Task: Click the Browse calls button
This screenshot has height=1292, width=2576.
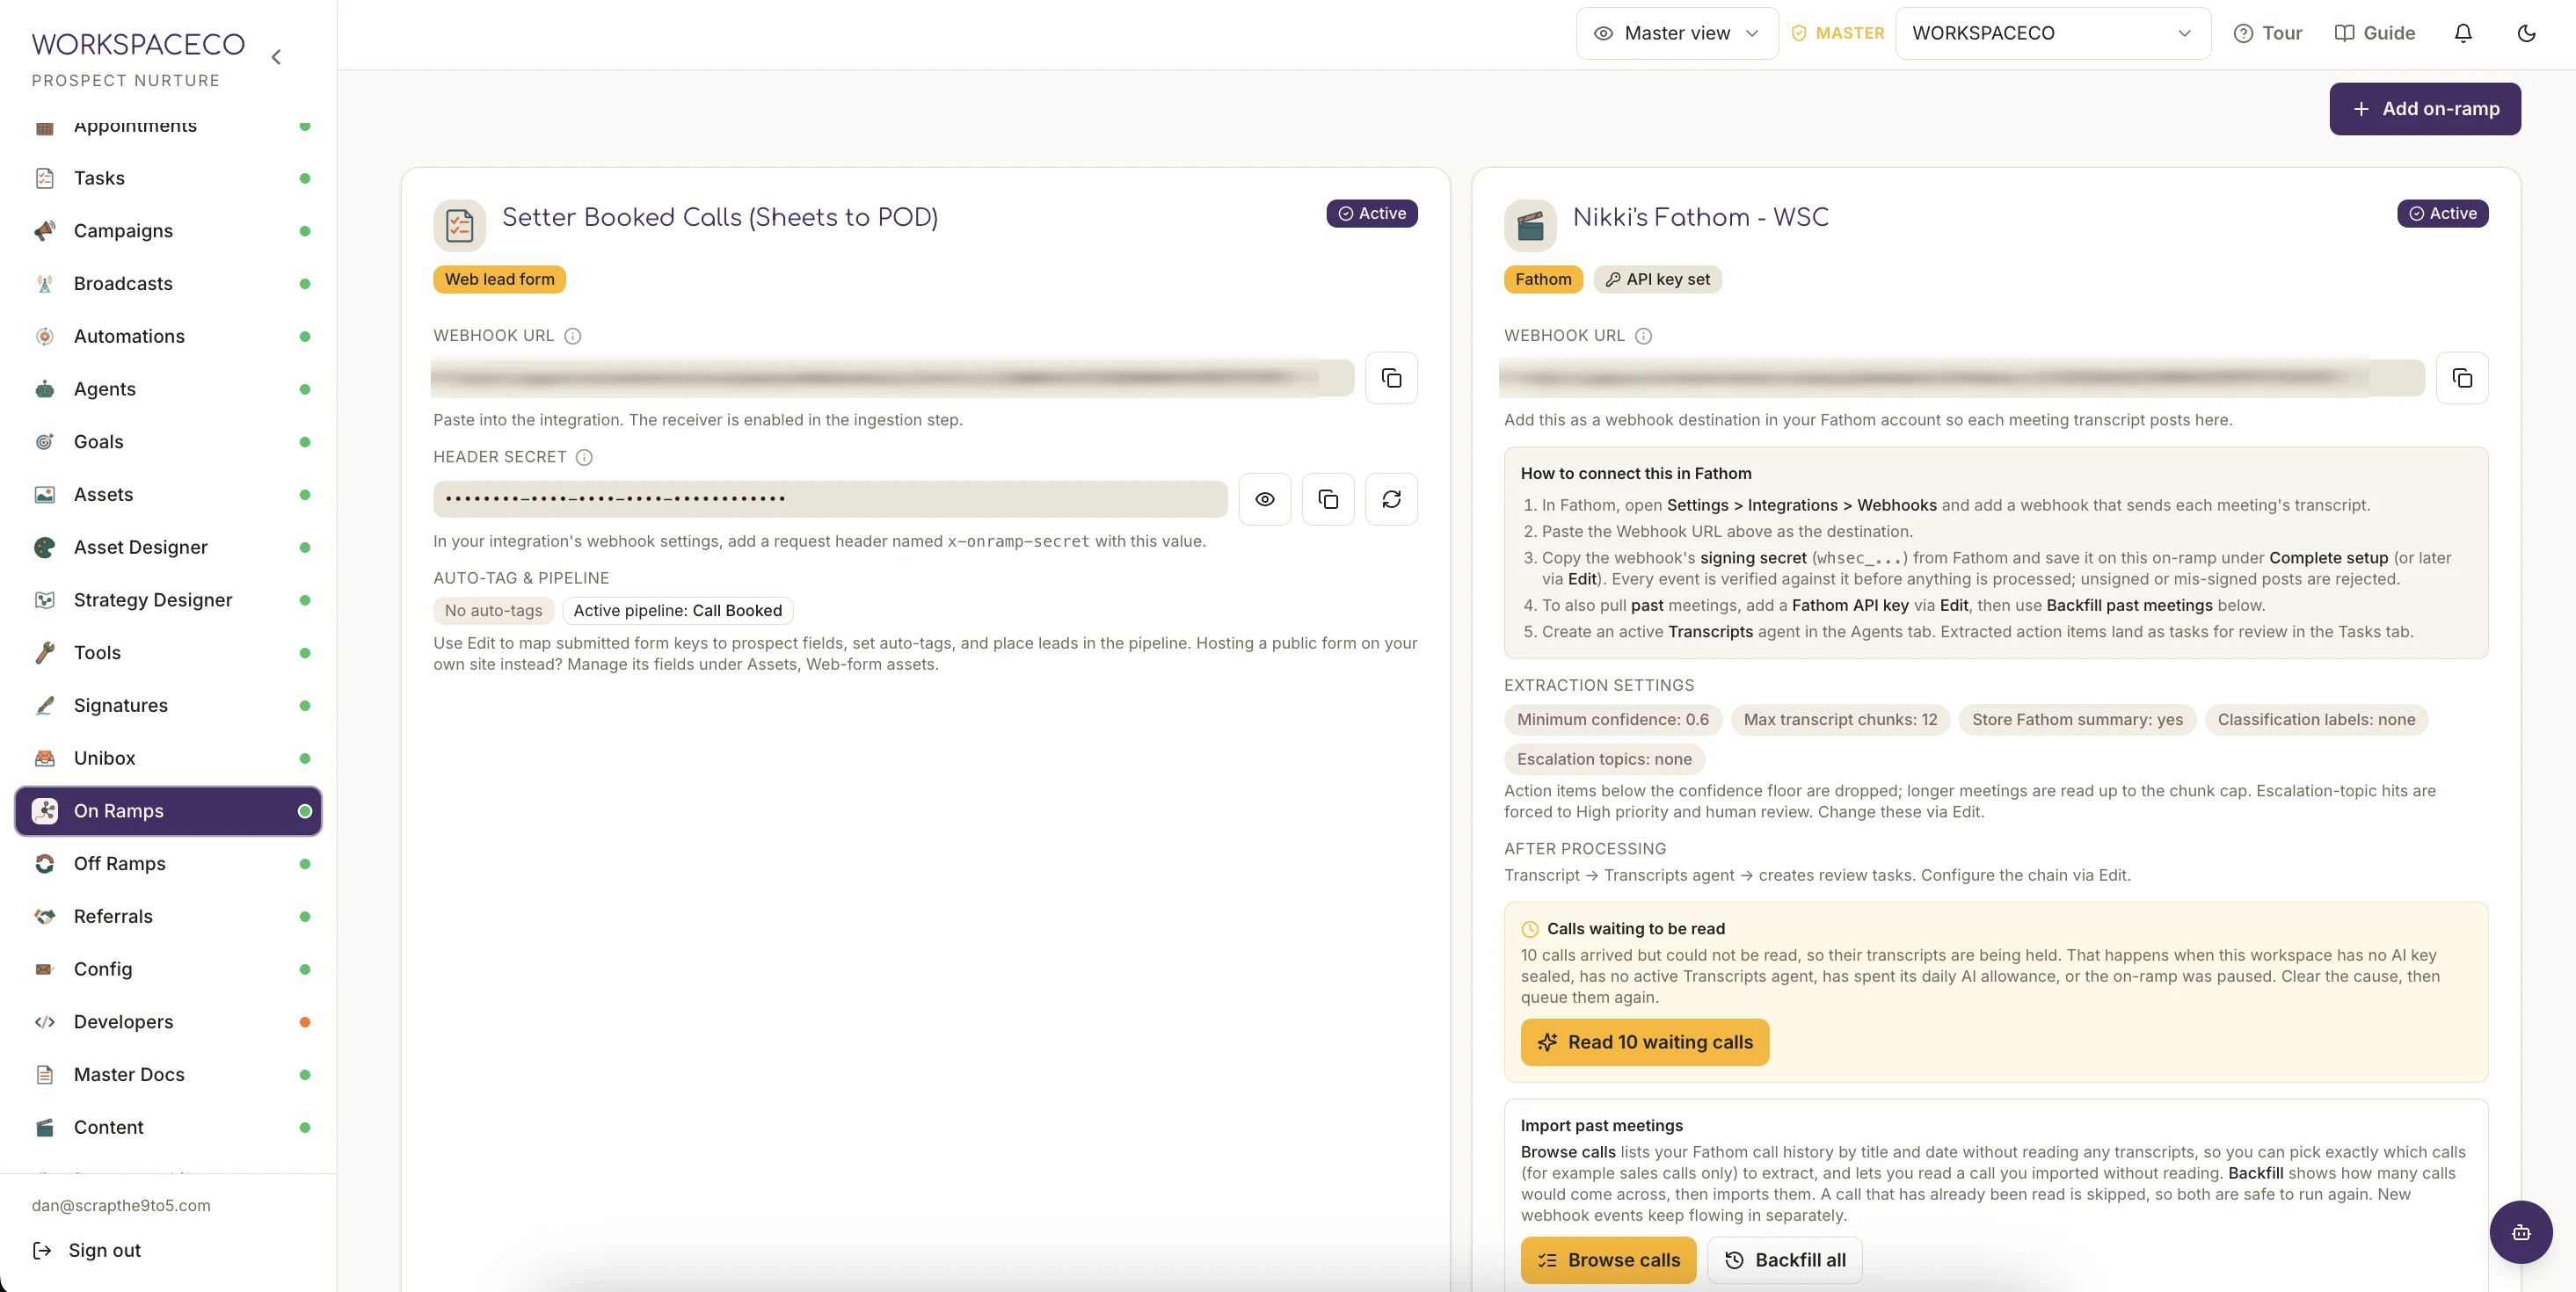Action: pyautogui.click(x=1608, y=1260)
